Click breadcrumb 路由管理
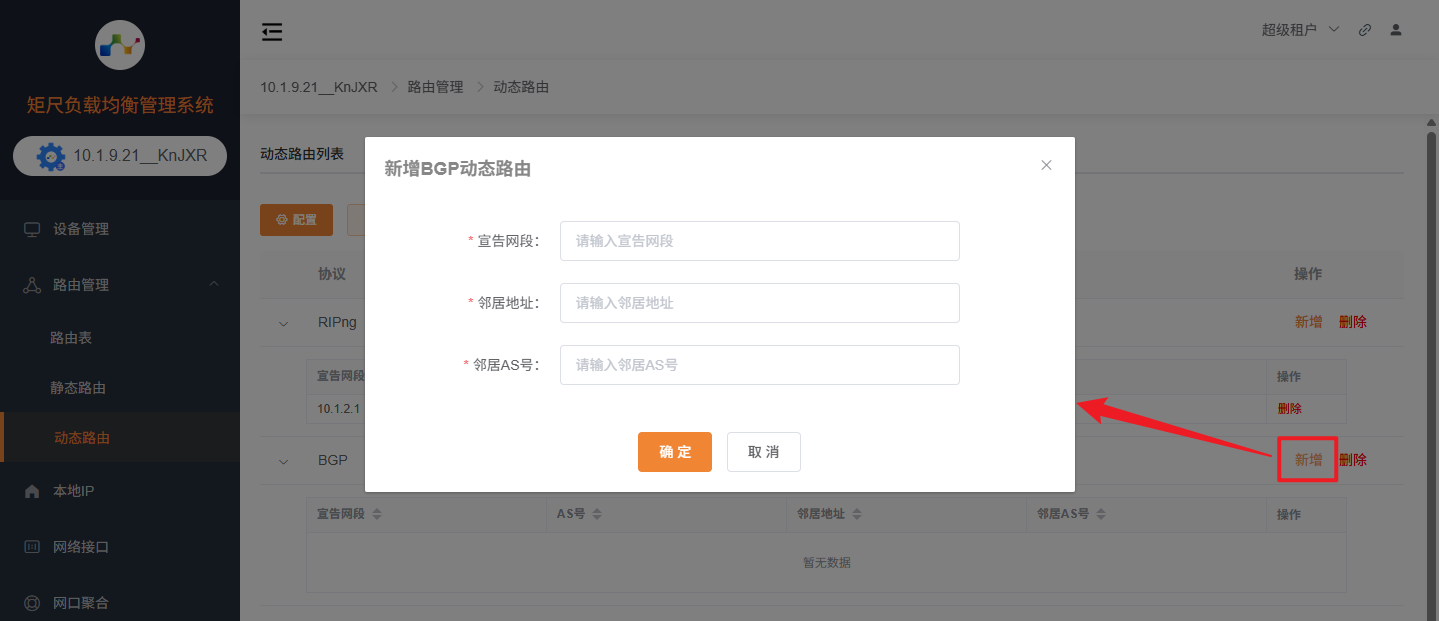This screenshot has height=621, width=1439. click(x=436, y=87)
